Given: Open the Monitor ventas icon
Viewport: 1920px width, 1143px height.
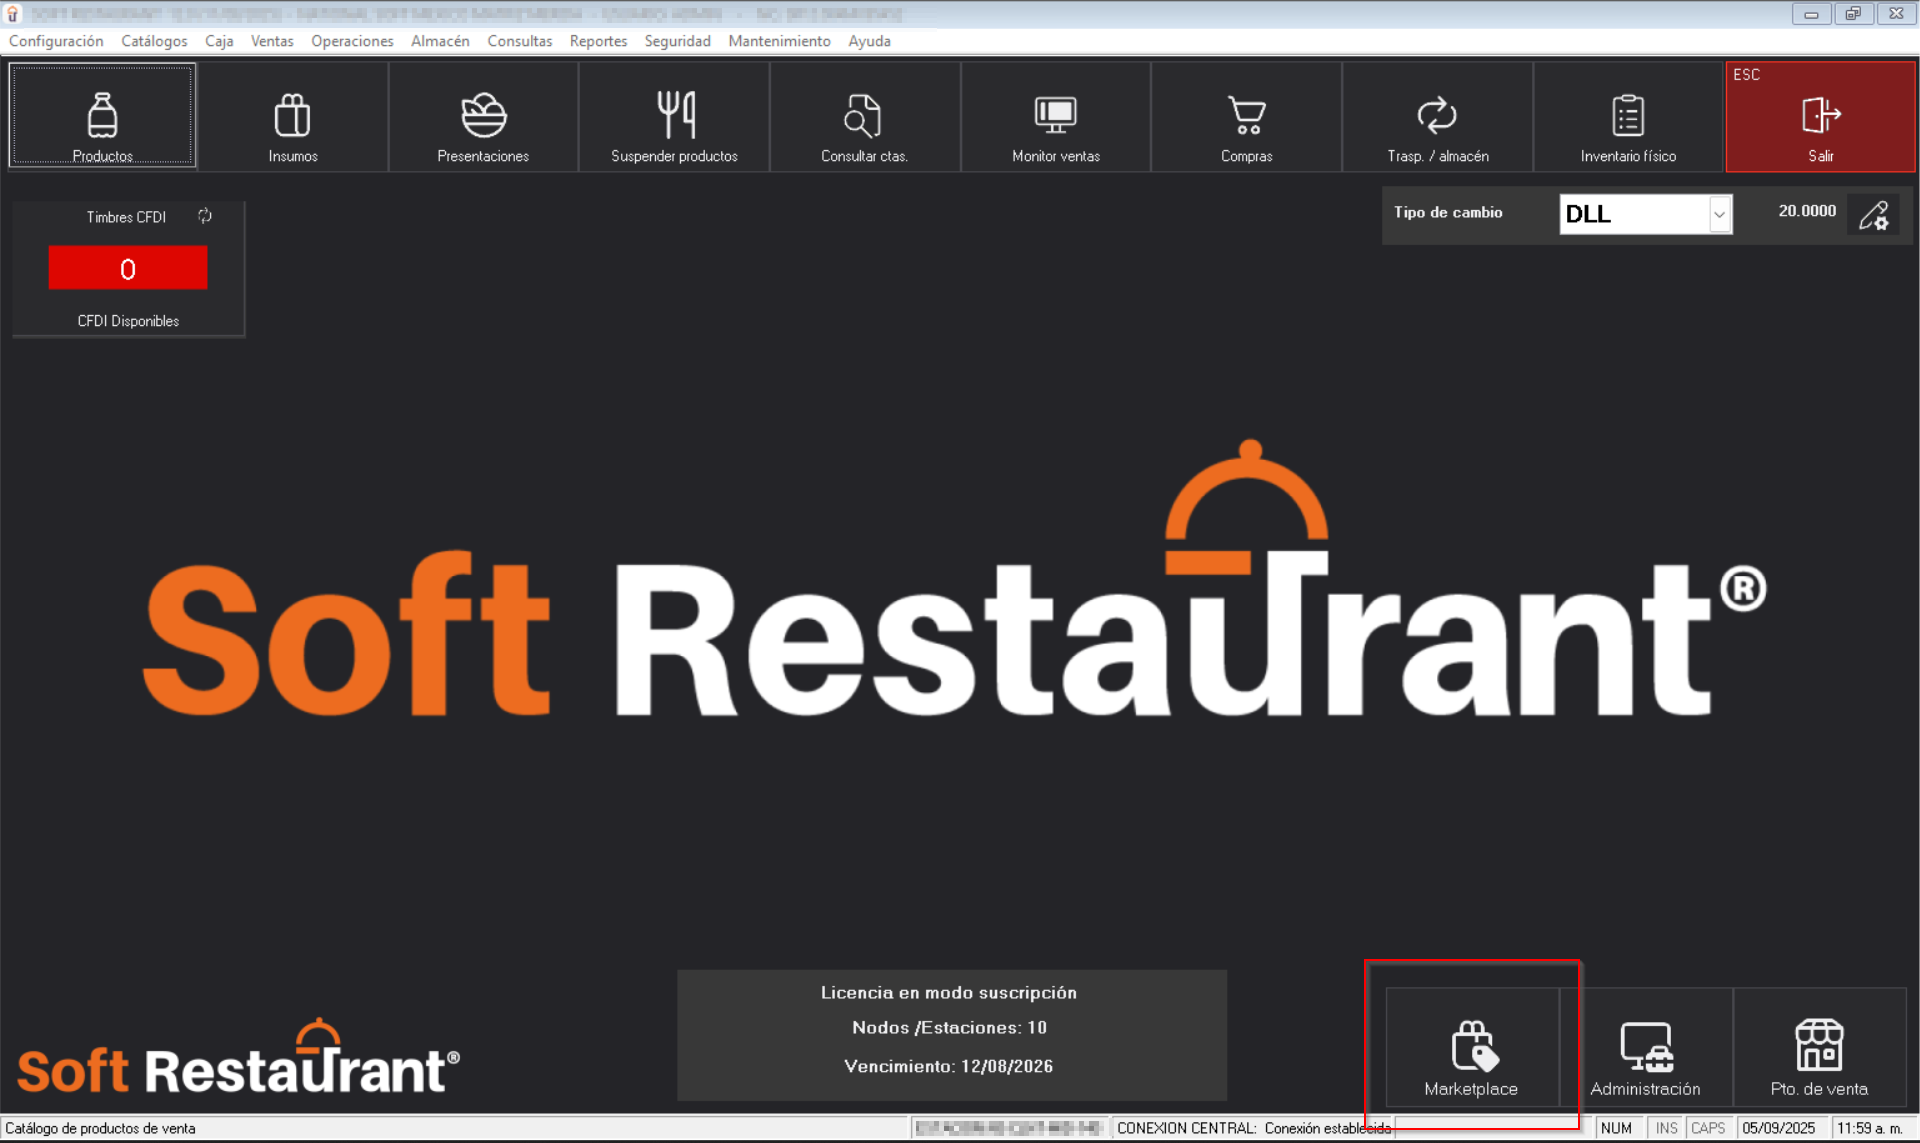Looking at the screenshot, I should click(x=1055, y=116).
